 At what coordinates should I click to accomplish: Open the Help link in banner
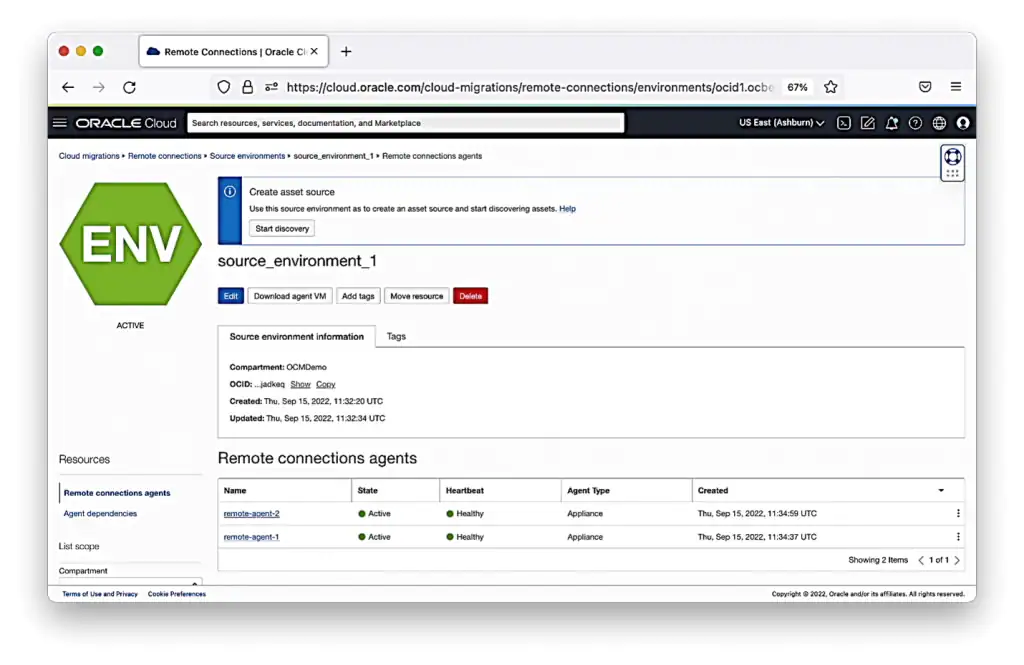coord(568,209)
